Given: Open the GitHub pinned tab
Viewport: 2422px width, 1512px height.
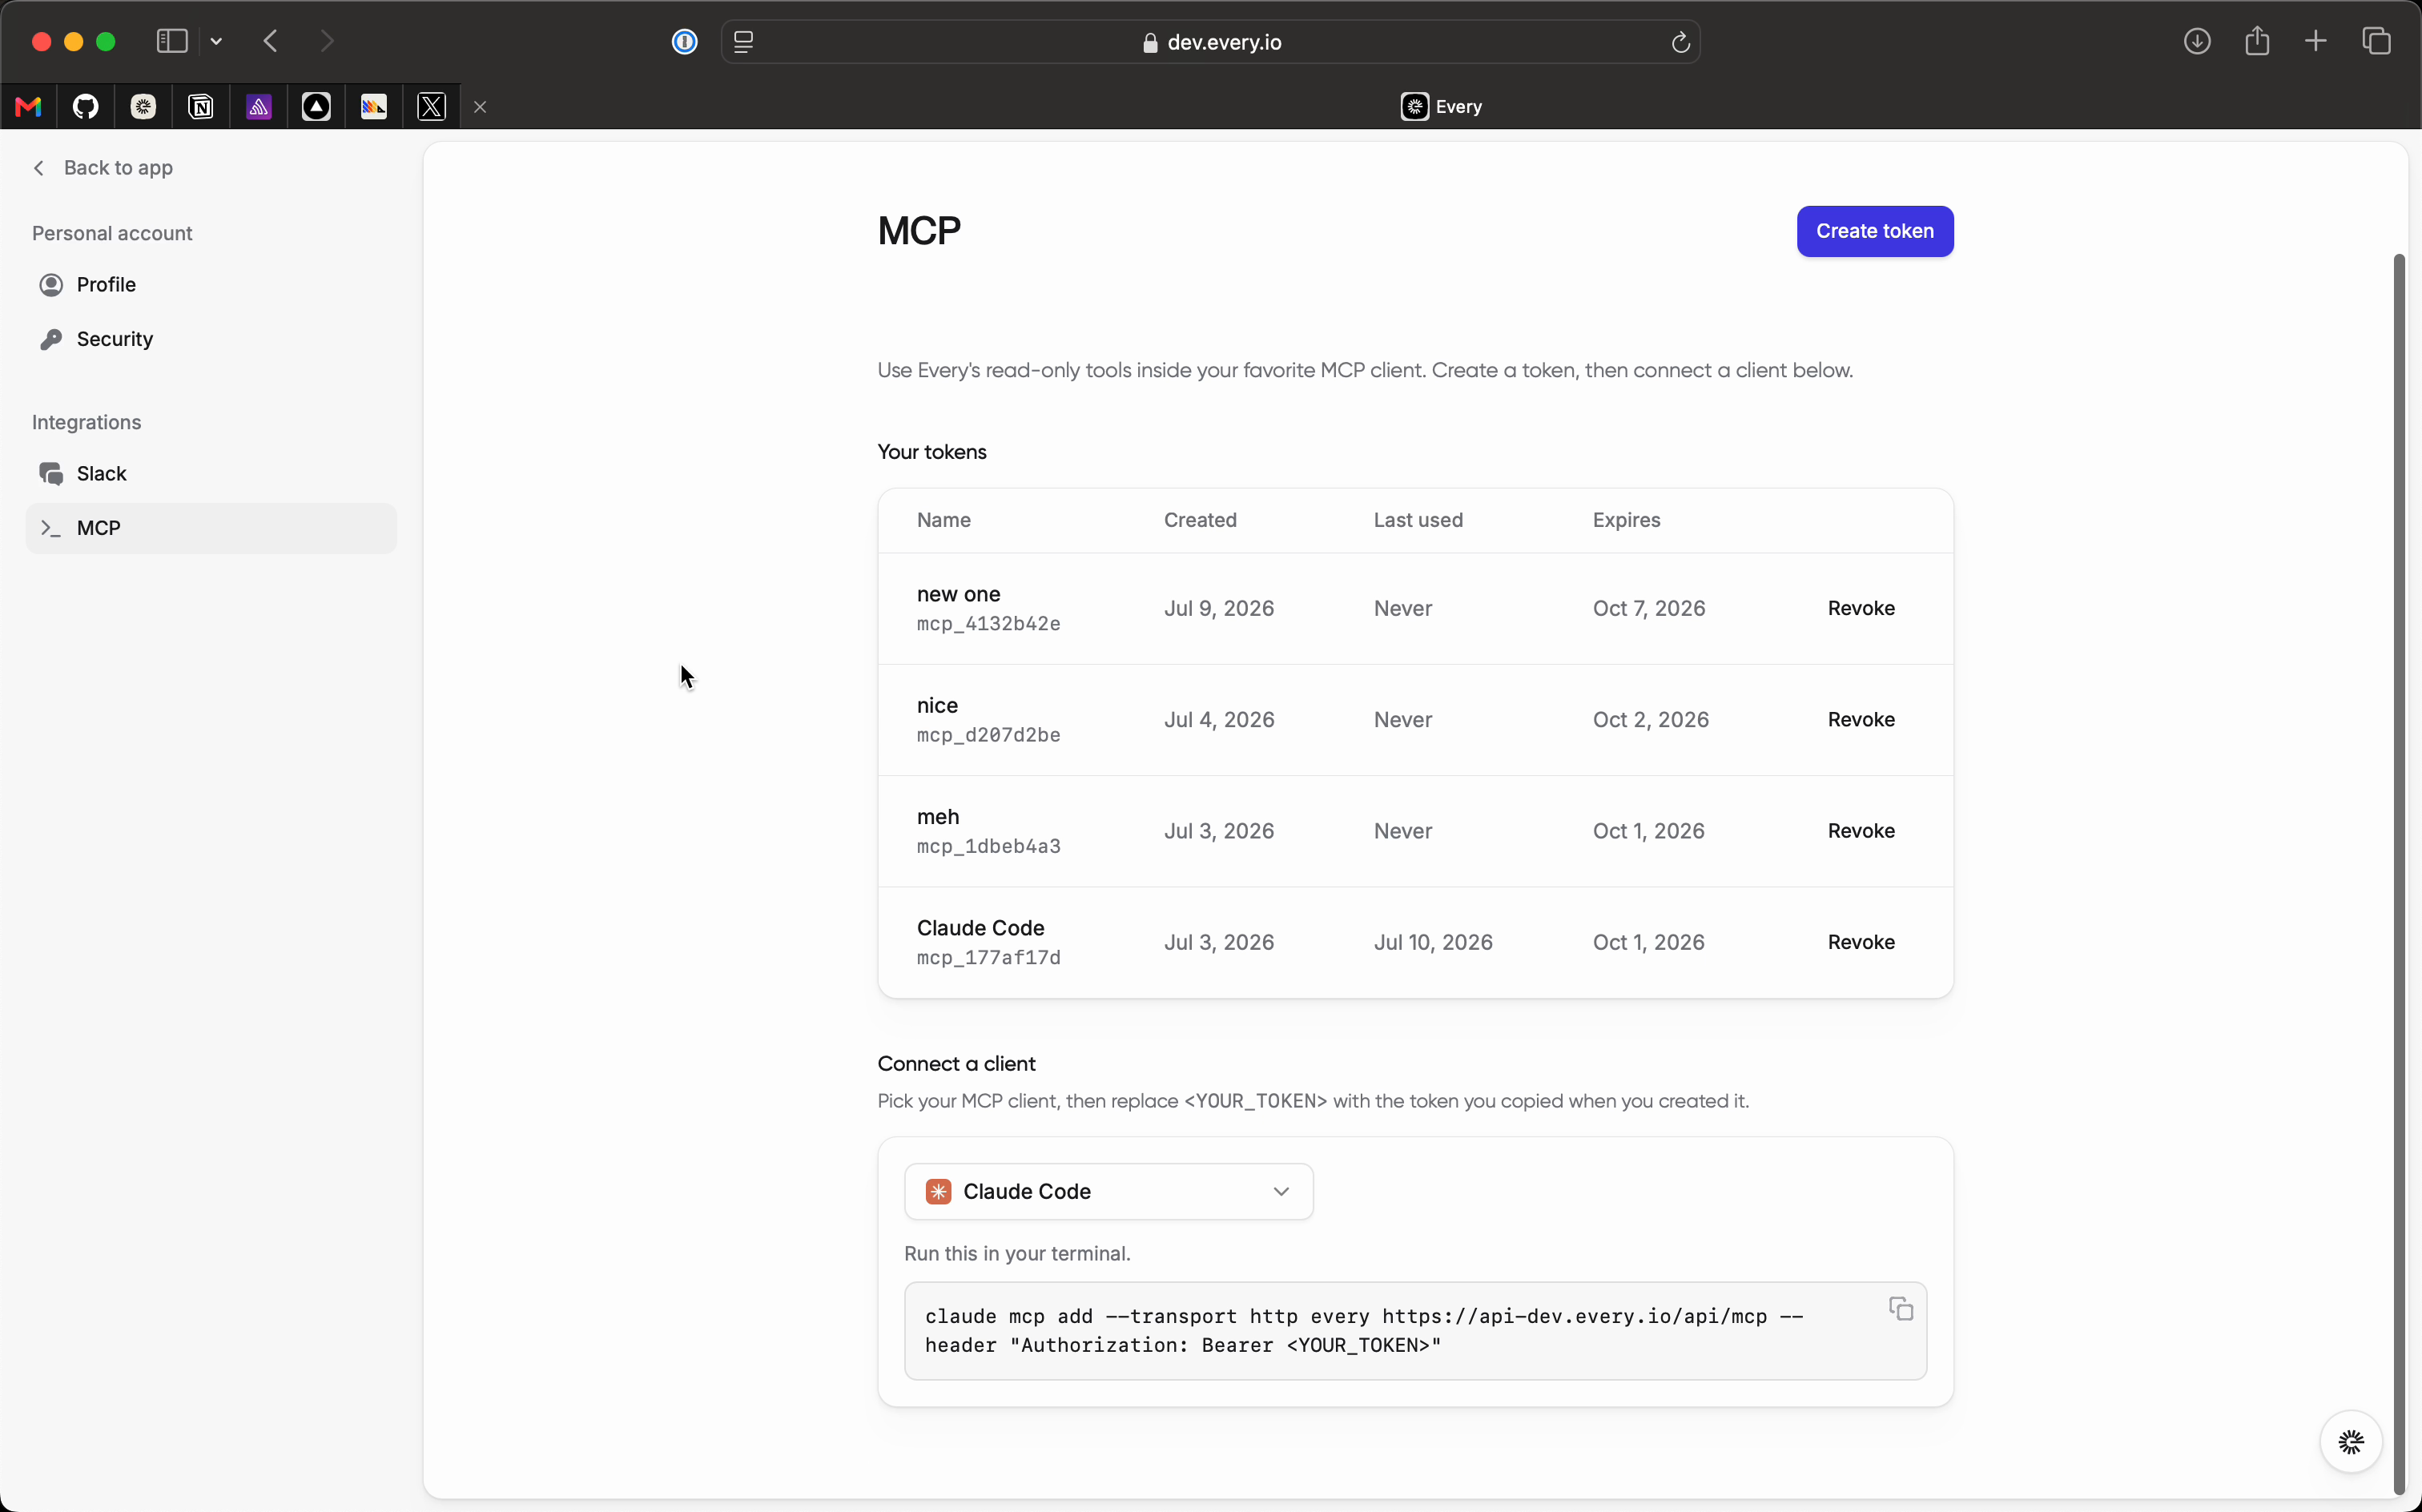Looking at the screenshot, I should click(x=86, y=107).
